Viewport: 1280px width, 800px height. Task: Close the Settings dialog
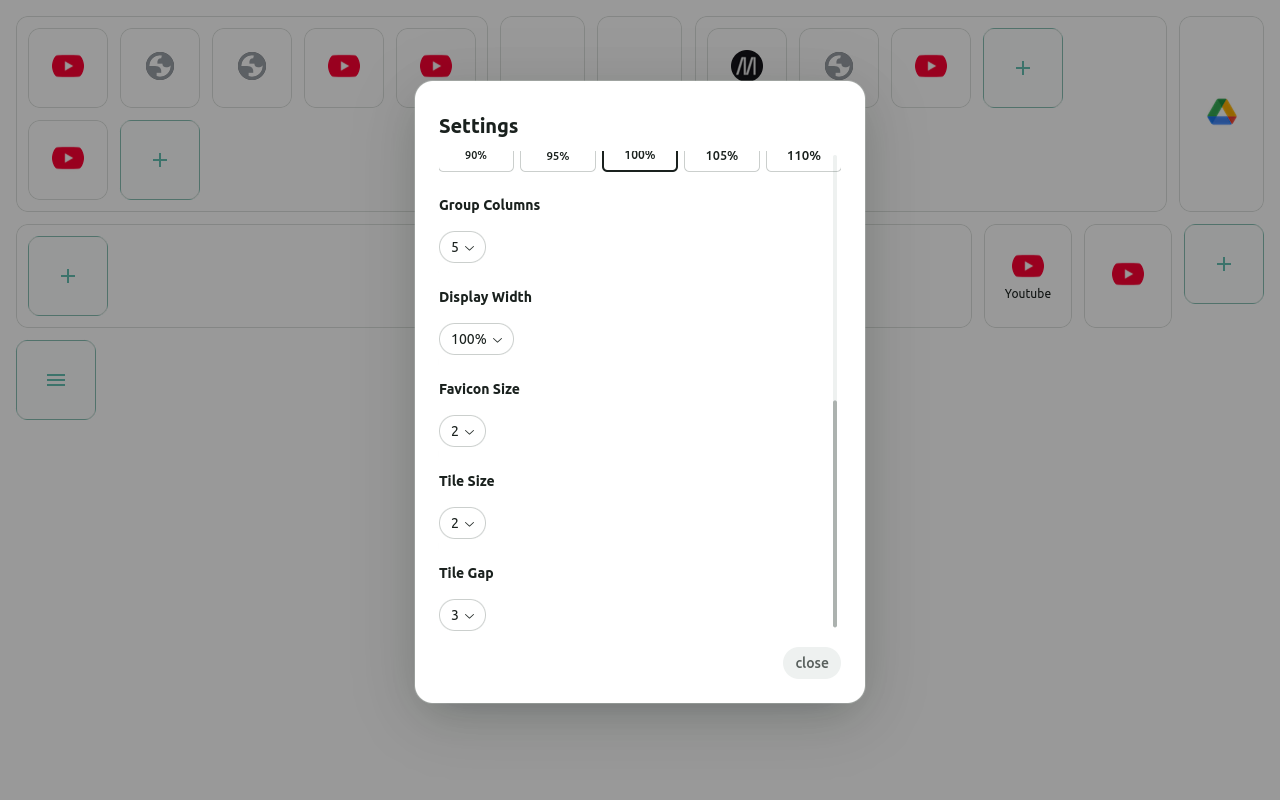(811, 662)
